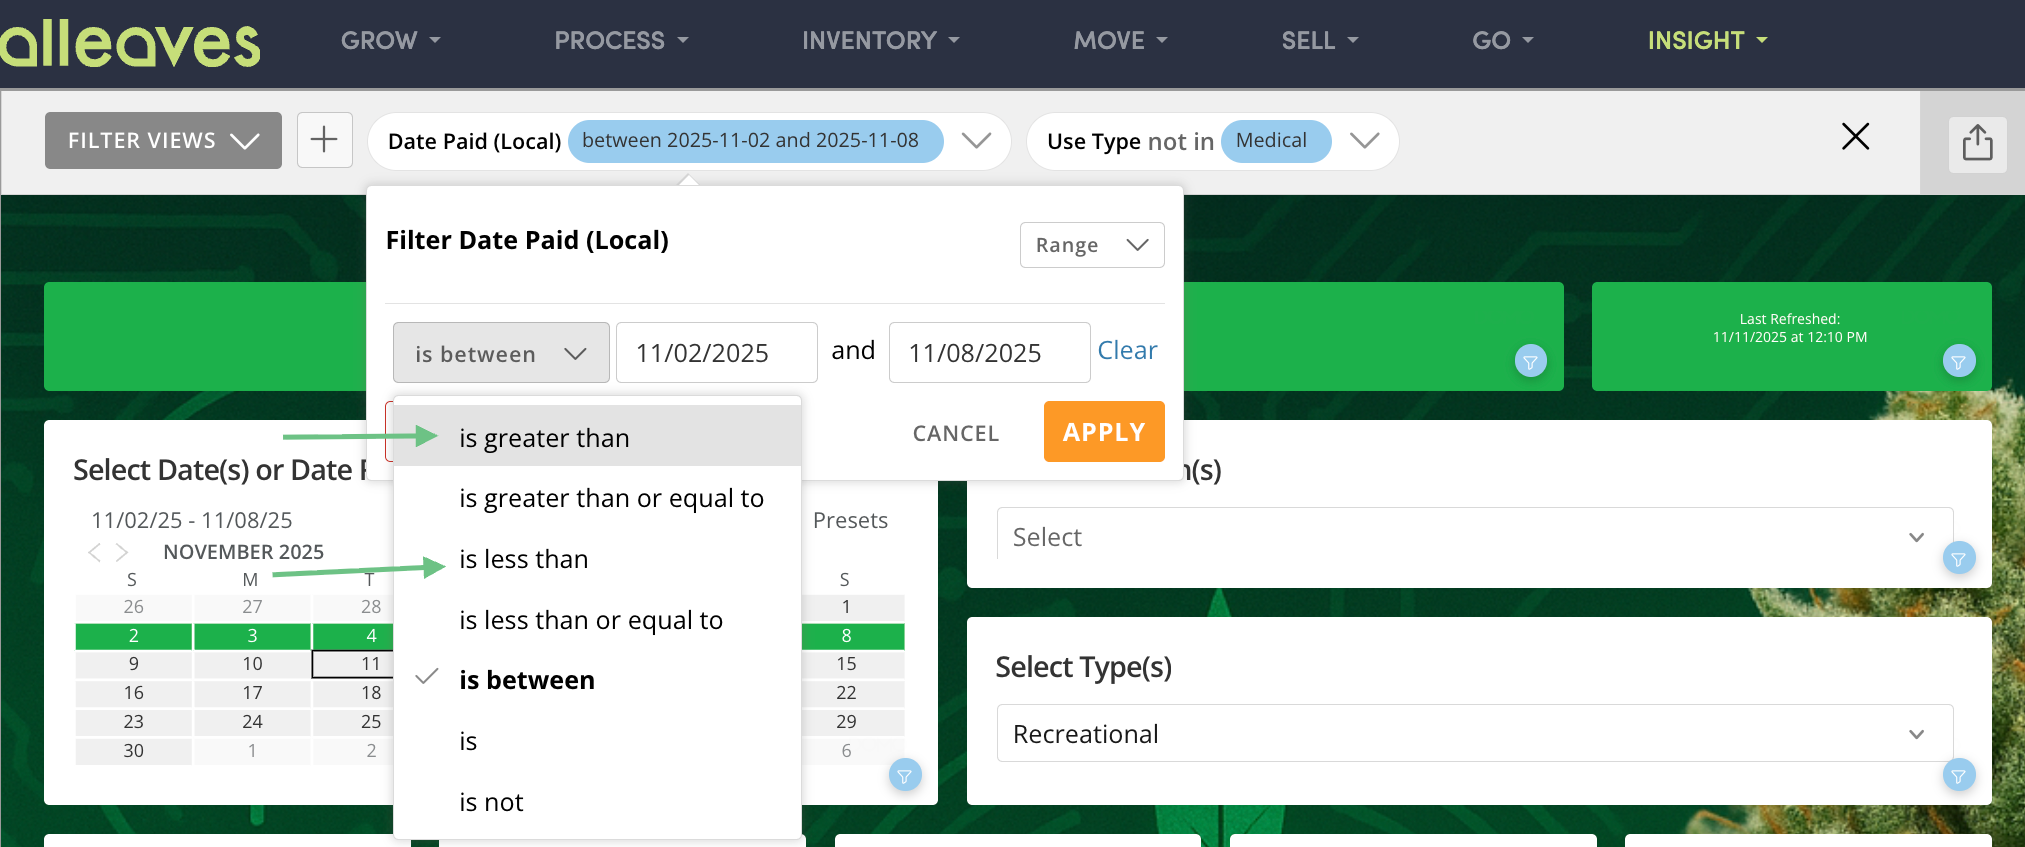Choose 'is greater than or equal to'

click(x=597, y=498)
